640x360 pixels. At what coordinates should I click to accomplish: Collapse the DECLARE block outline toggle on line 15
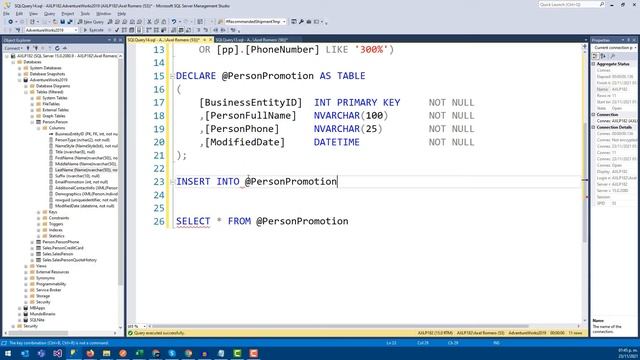click(x=172, y=76)
